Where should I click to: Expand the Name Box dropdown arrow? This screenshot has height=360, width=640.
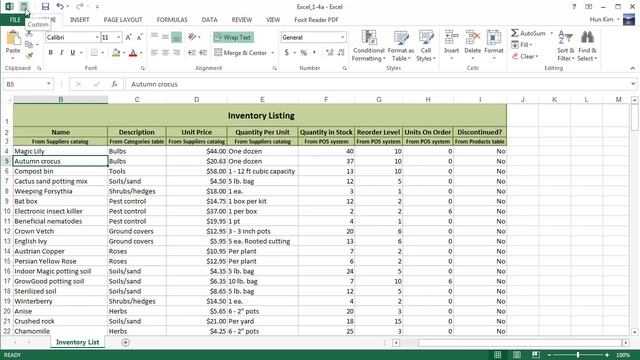point(49,84)
